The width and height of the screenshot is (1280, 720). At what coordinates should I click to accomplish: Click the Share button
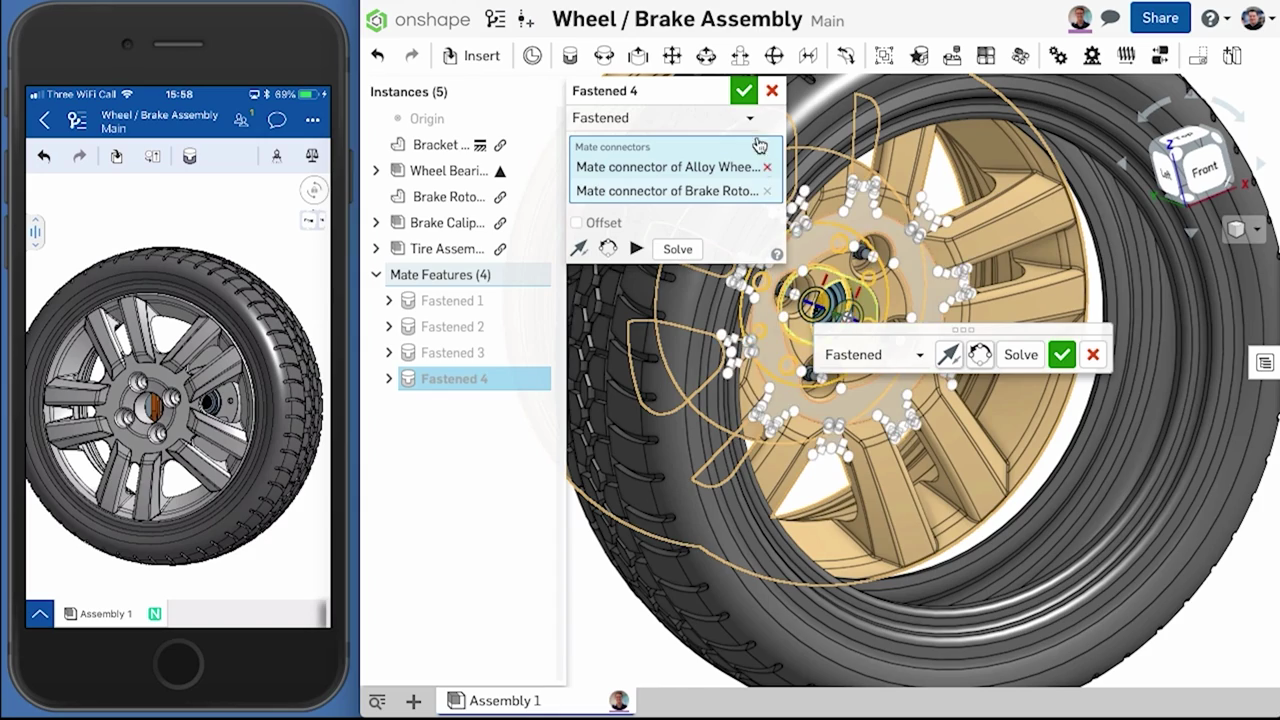coord(1160,18)
